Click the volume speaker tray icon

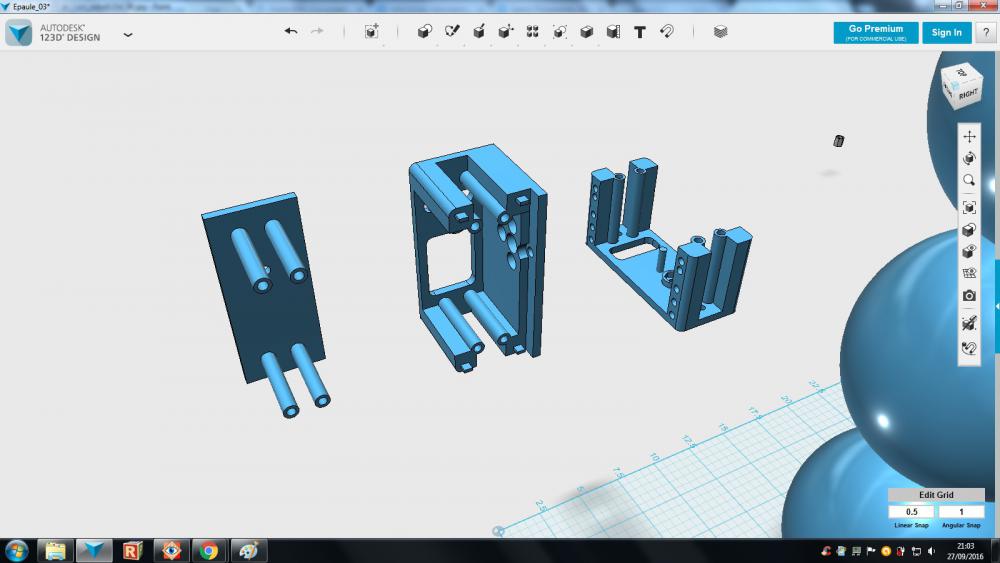click(x=932, y=551)
